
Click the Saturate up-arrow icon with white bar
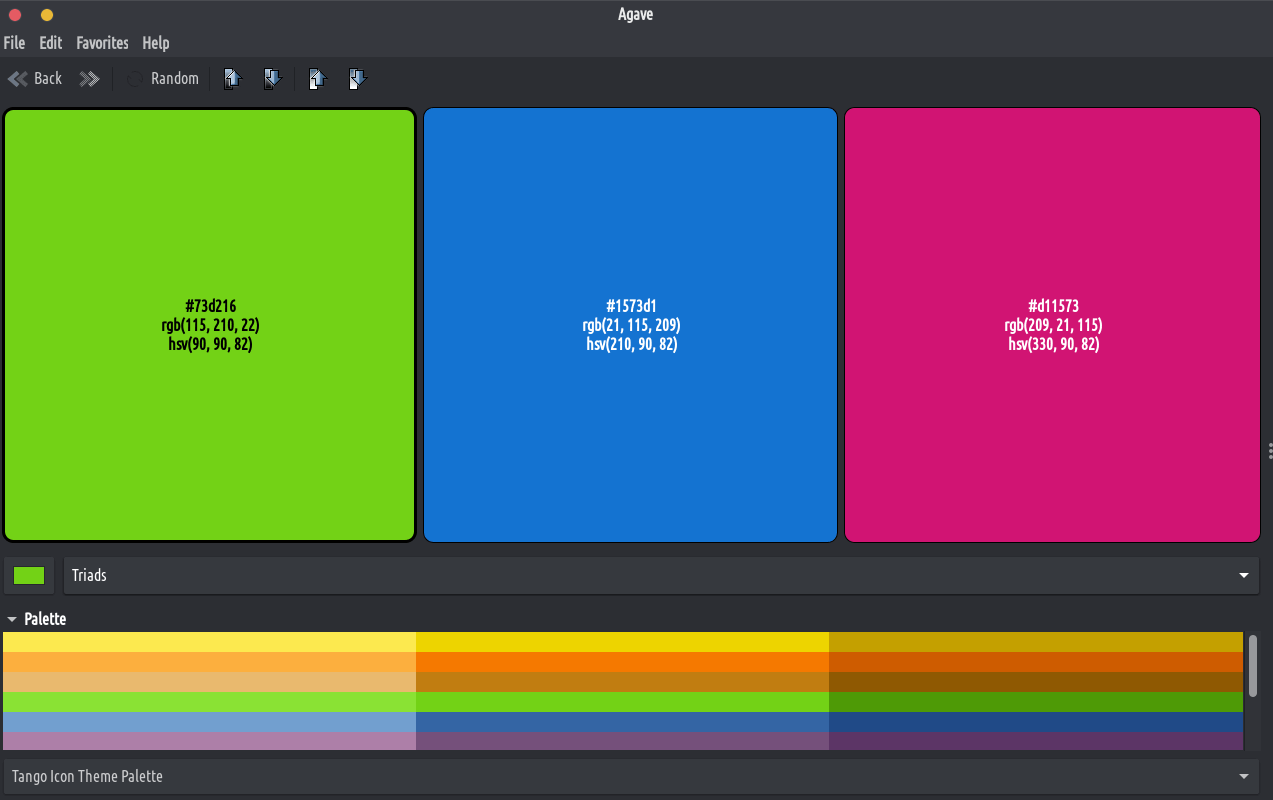[x=318, y=79]
